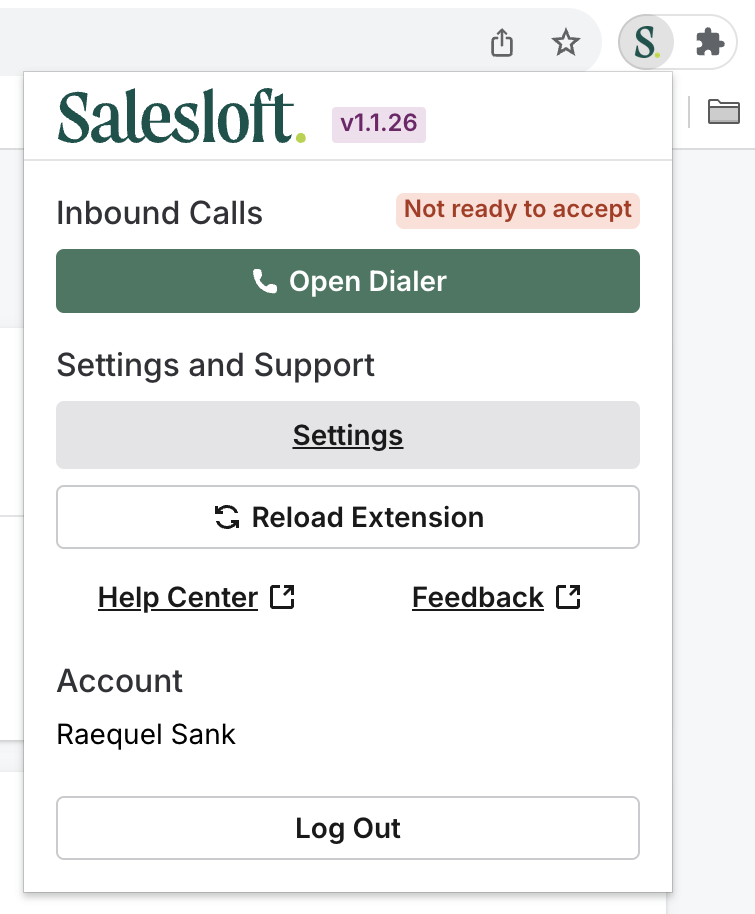Viewport: 755px width, 914px height.
Task: Click the reload arrows icon on Reload Extension
Action: [x=227, y=517]
